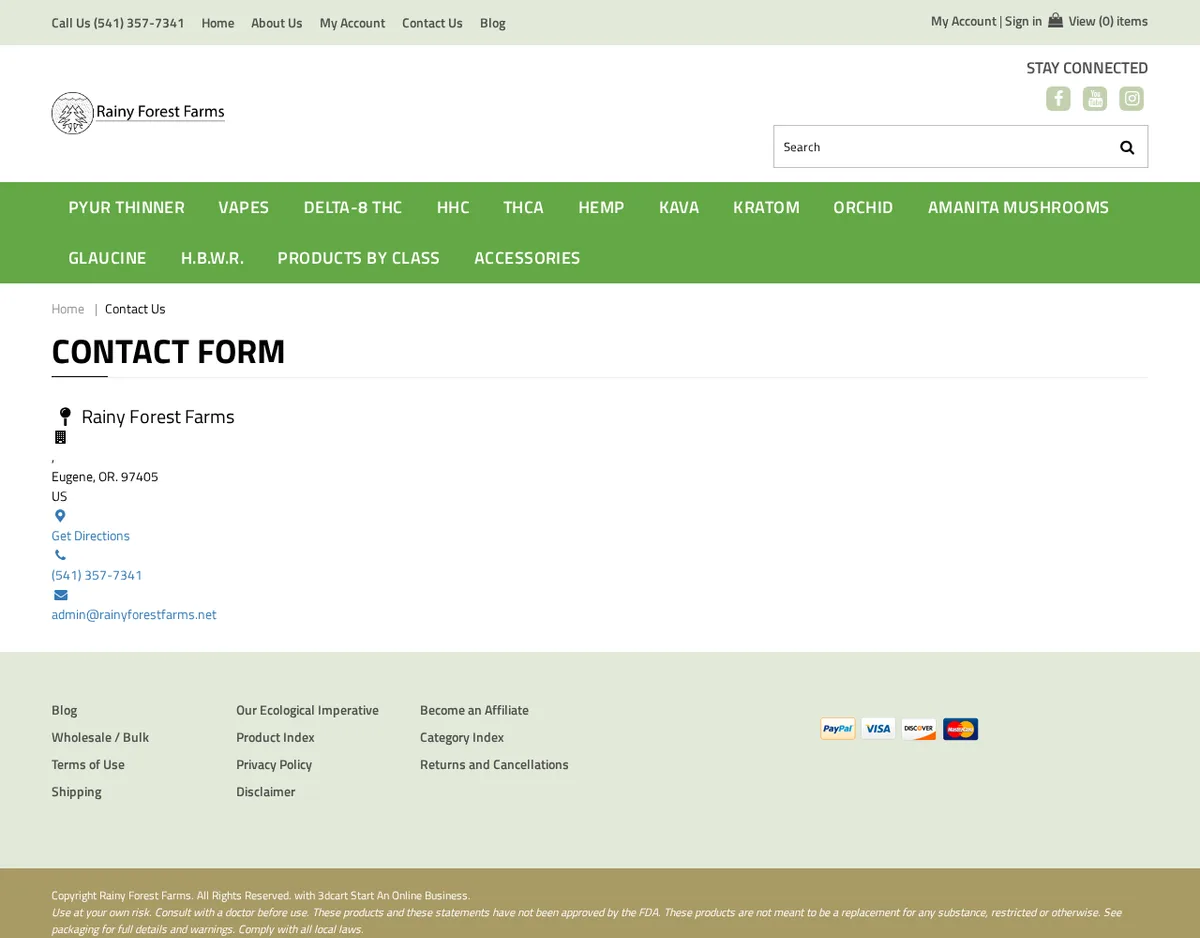The image size is (1200, 938).
Task: Open Become an Affiliate link
Action: (474, 710)
